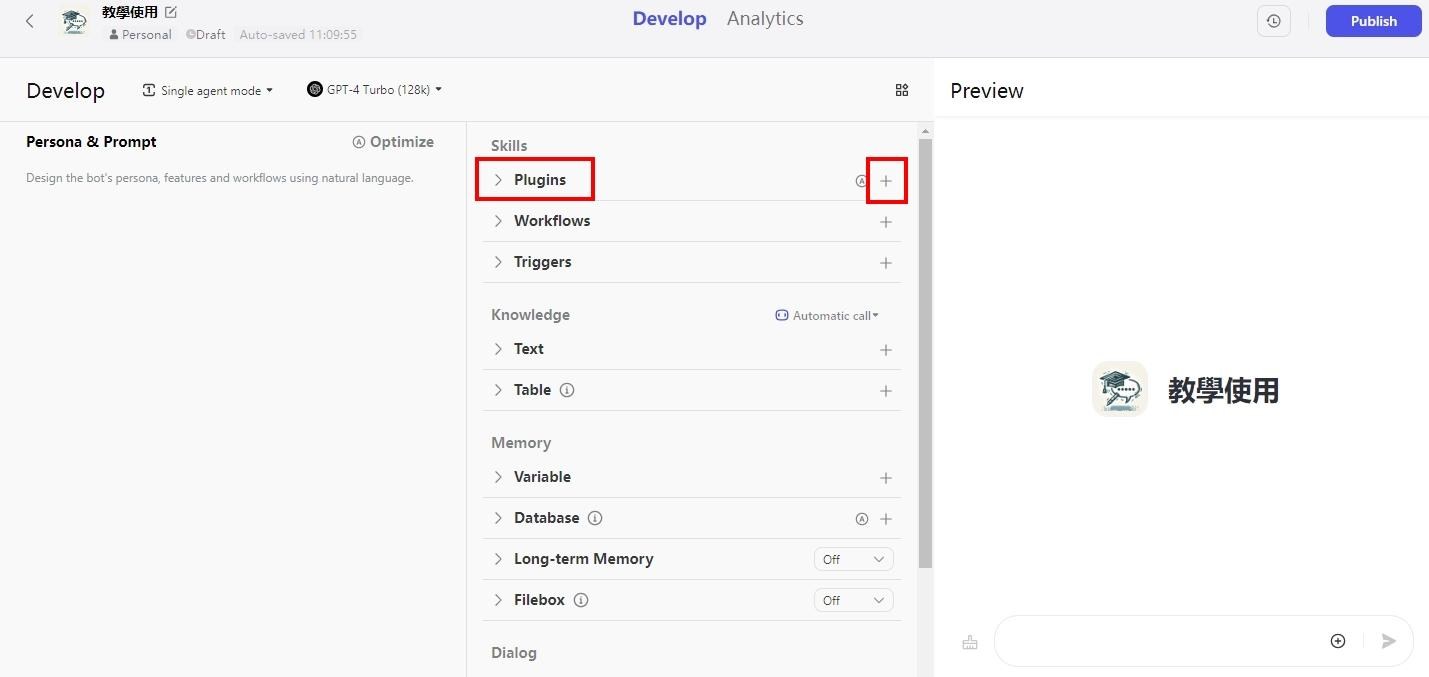The height and width of the screenshot is (677, 1429).
Task: Add a plugin with the plus icon
Action: coord(885,181)
